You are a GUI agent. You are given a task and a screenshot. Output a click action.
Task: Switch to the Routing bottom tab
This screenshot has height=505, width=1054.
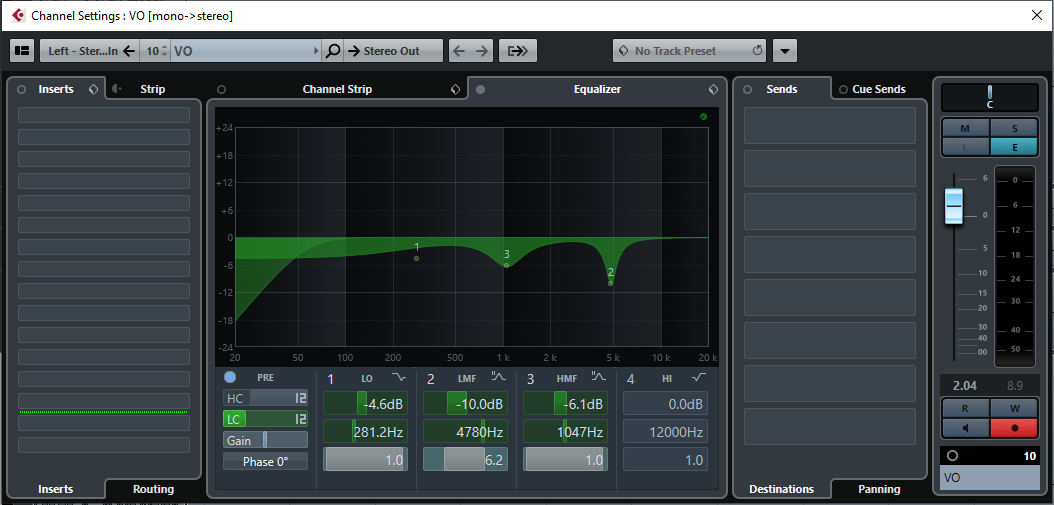pos(153,489)
